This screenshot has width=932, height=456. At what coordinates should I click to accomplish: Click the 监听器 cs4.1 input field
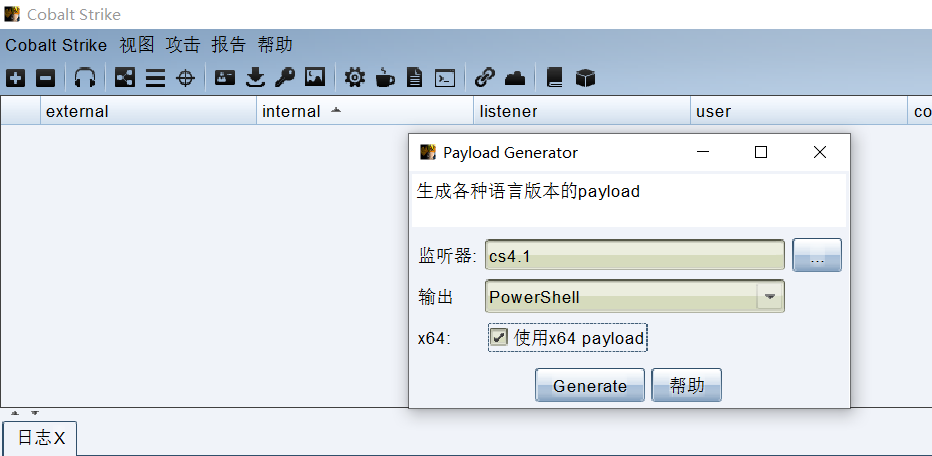635,255
